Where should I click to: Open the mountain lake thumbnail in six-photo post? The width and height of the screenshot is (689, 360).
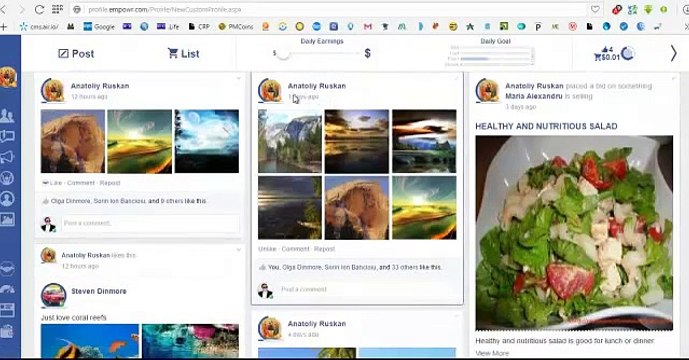click(x=290, y=141)
